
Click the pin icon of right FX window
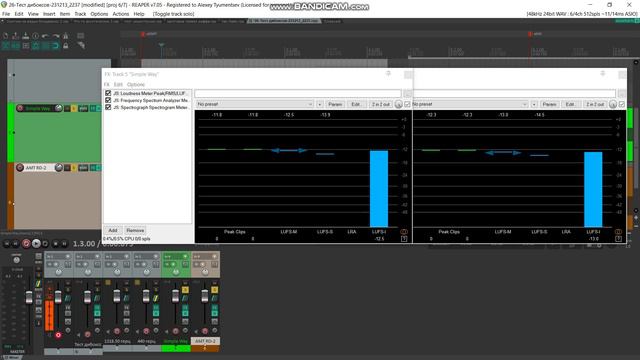tap(602, 73)
